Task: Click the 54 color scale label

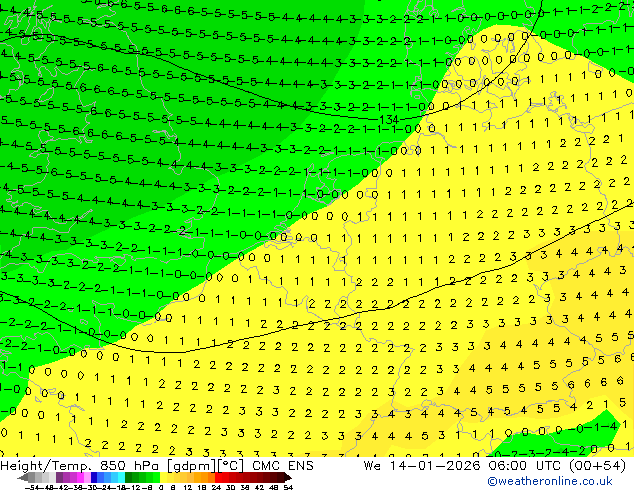Action: pos(287,488)
